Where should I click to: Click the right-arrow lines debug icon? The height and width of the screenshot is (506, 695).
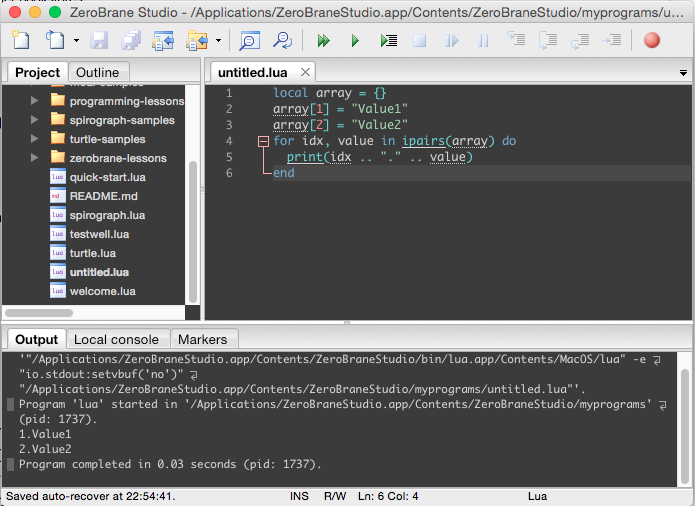[x=612, y=40]
